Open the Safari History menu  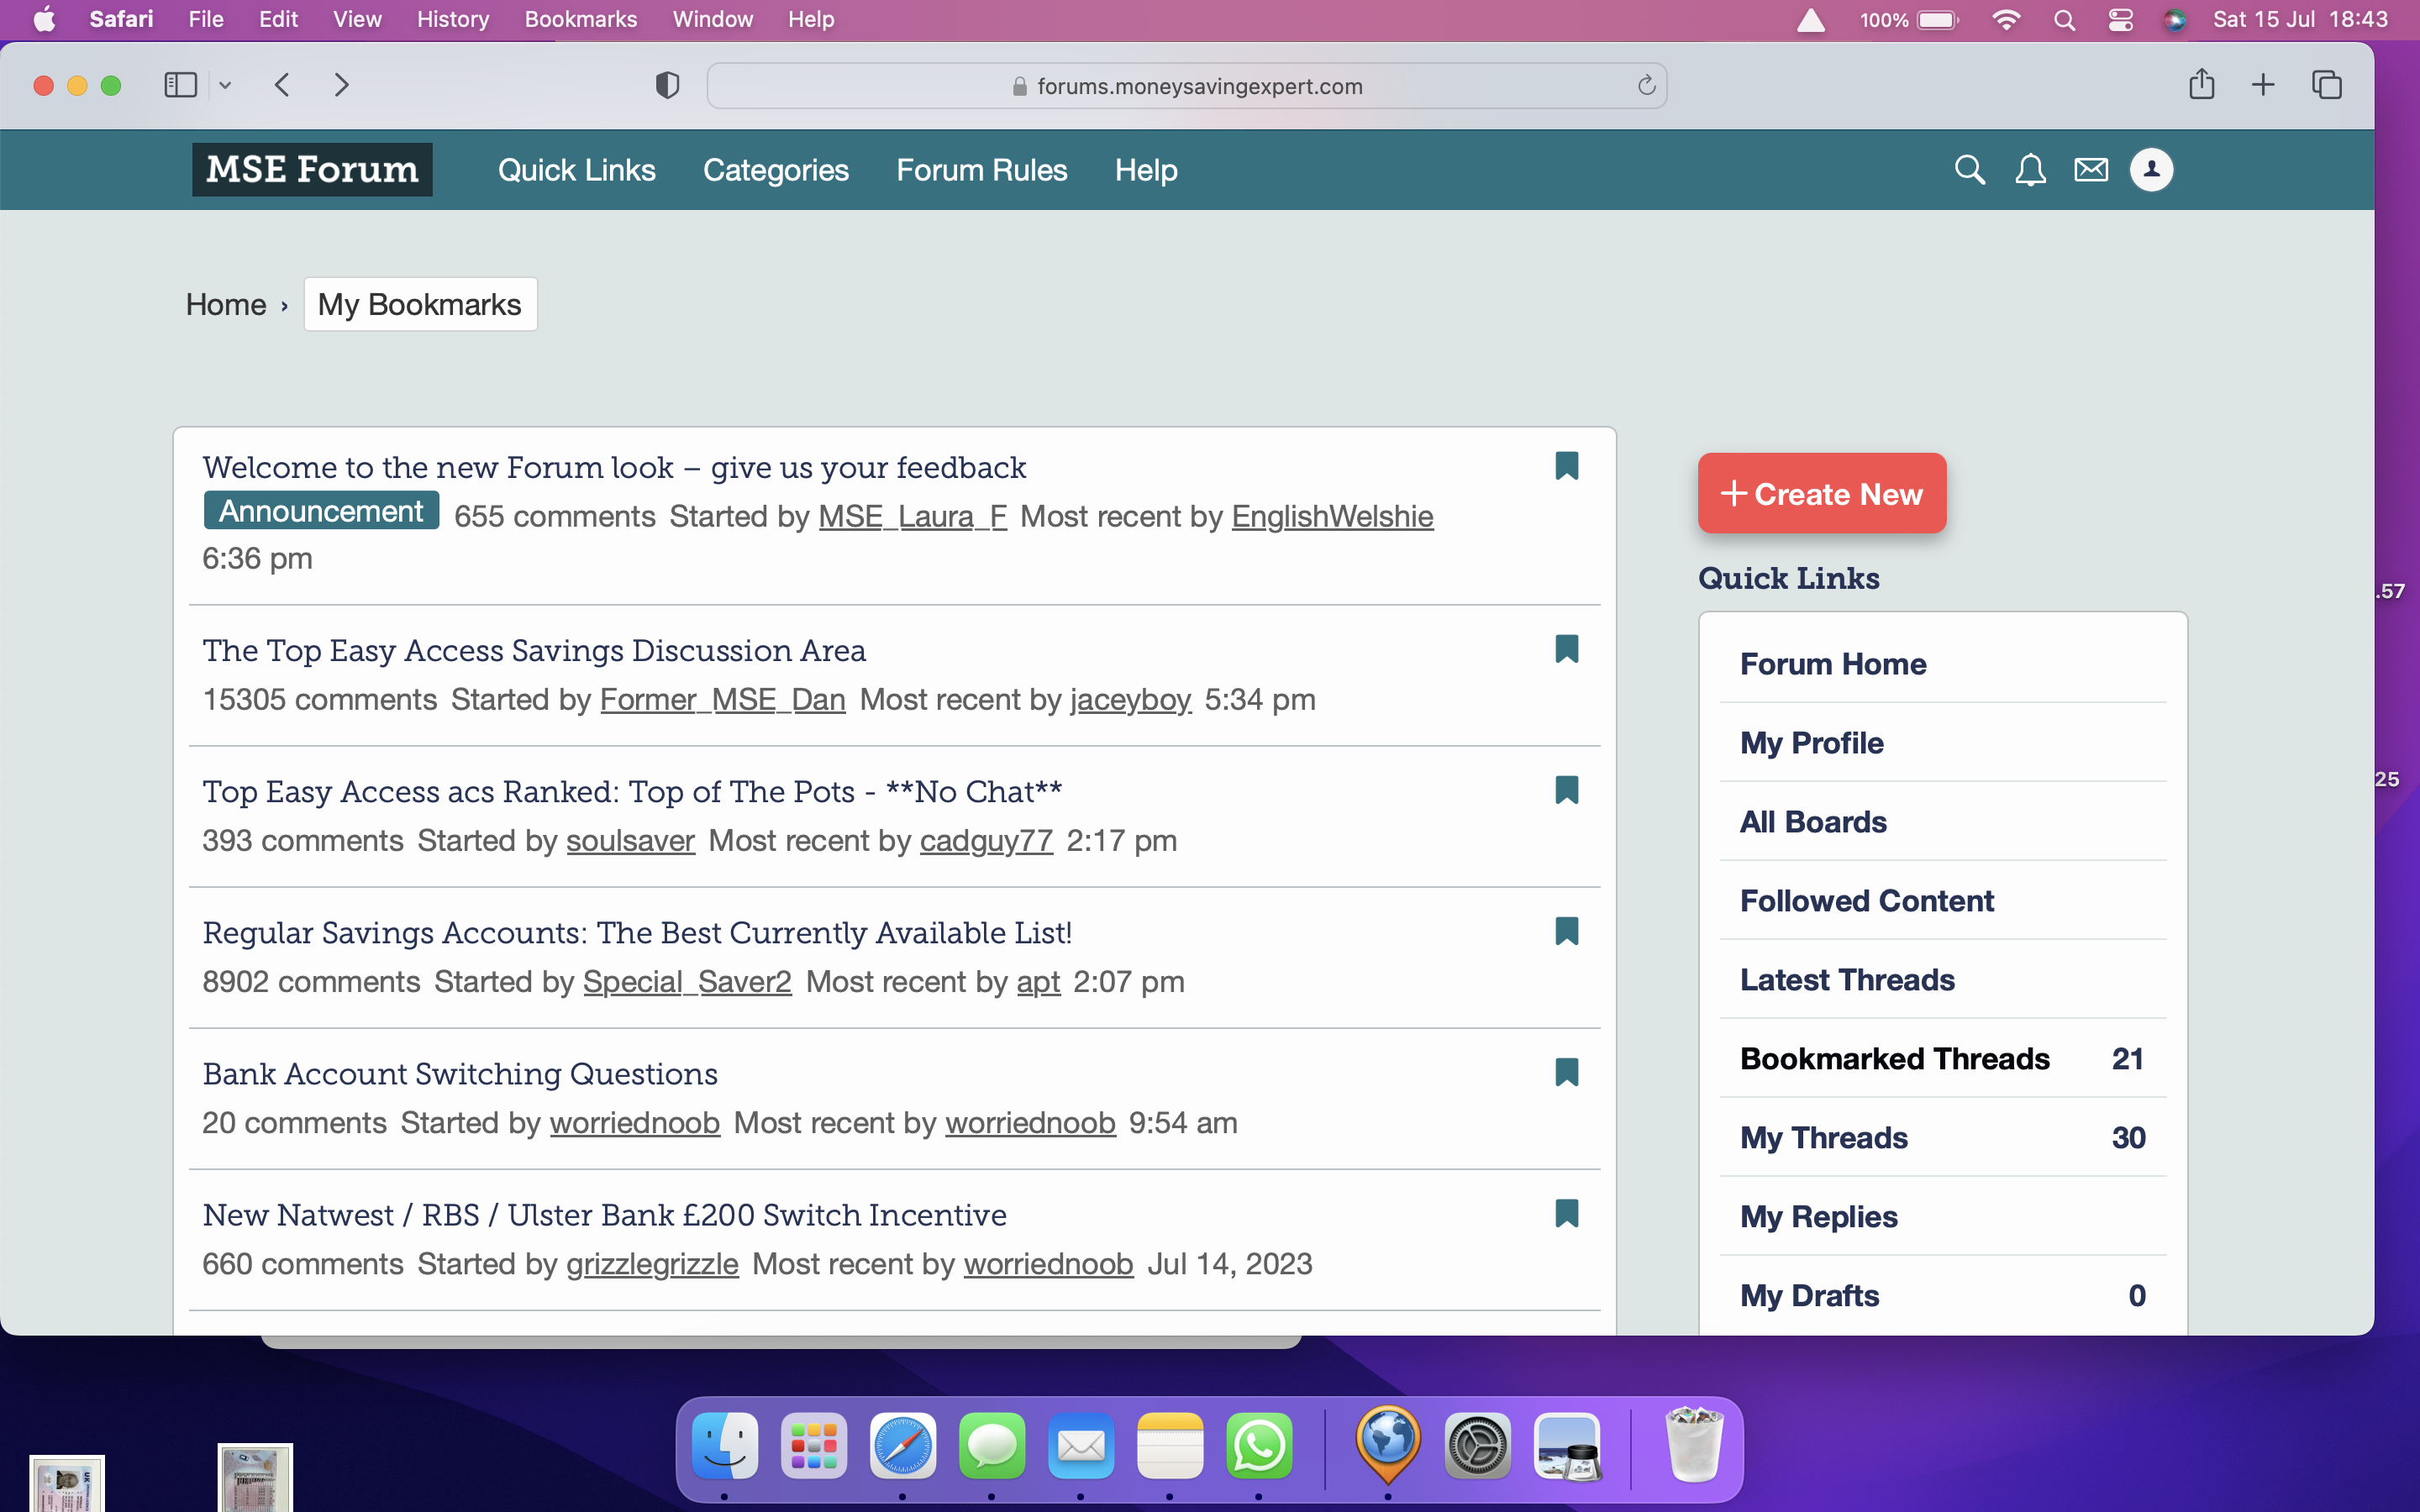(x=452, y=19)
